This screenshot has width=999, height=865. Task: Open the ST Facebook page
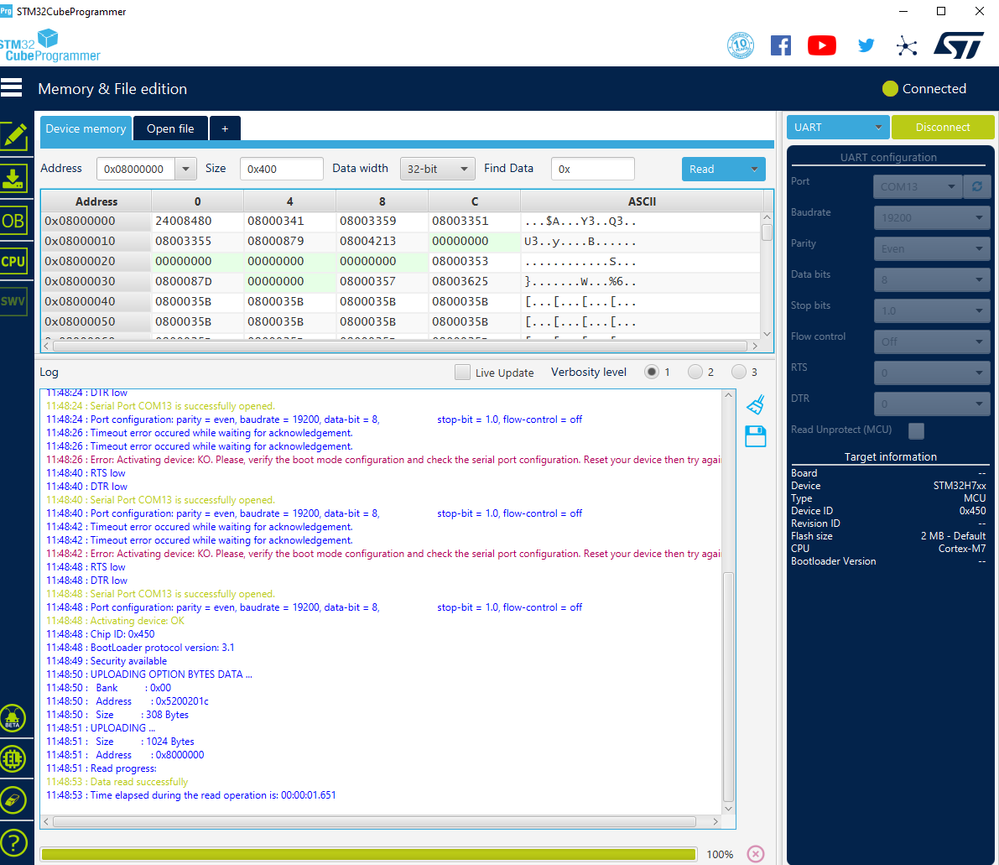(780, 45)
